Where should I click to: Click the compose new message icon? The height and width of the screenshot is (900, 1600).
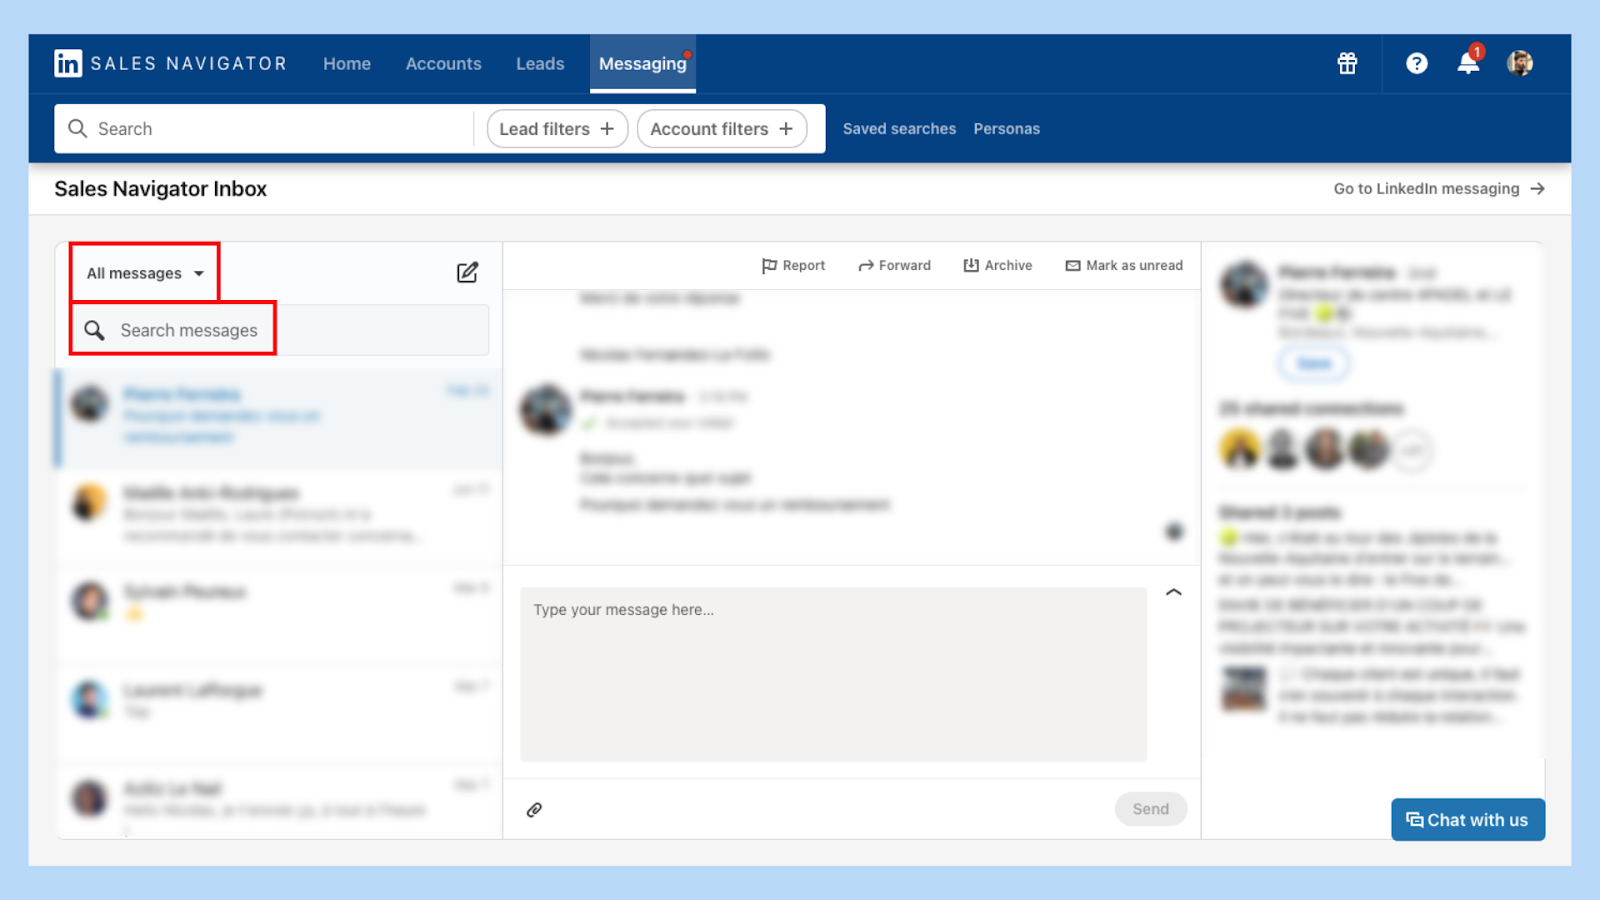point(467,272)
